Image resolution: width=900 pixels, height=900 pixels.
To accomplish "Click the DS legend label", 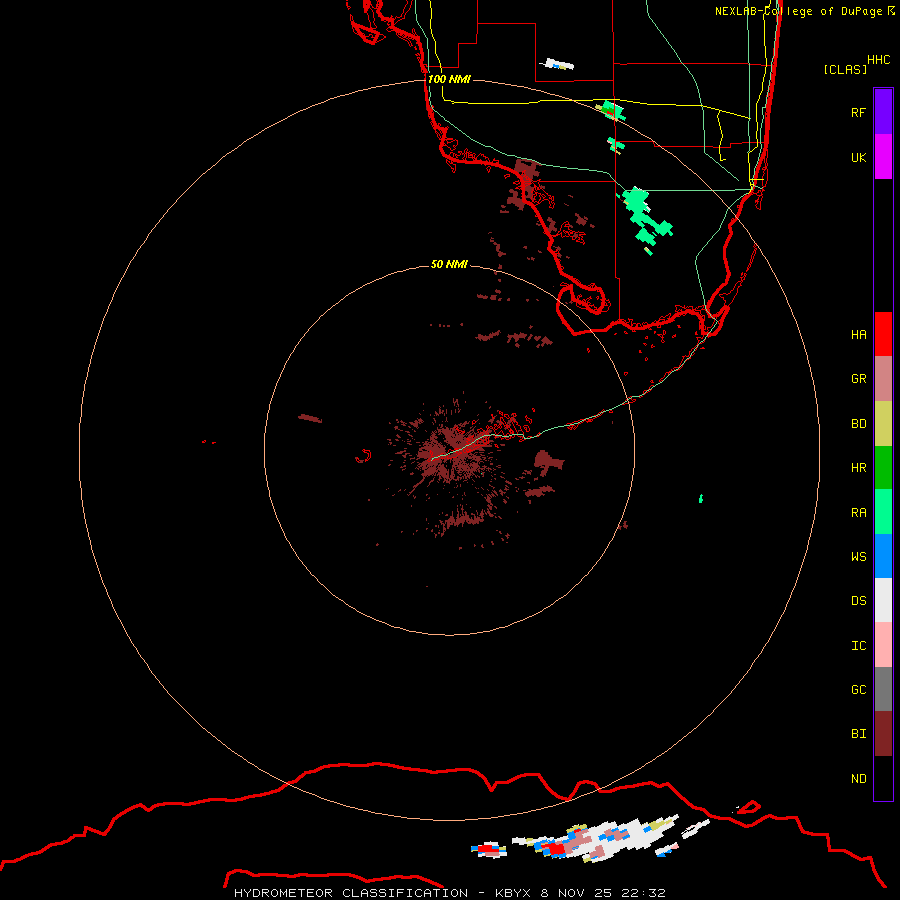I will (858, 600).
